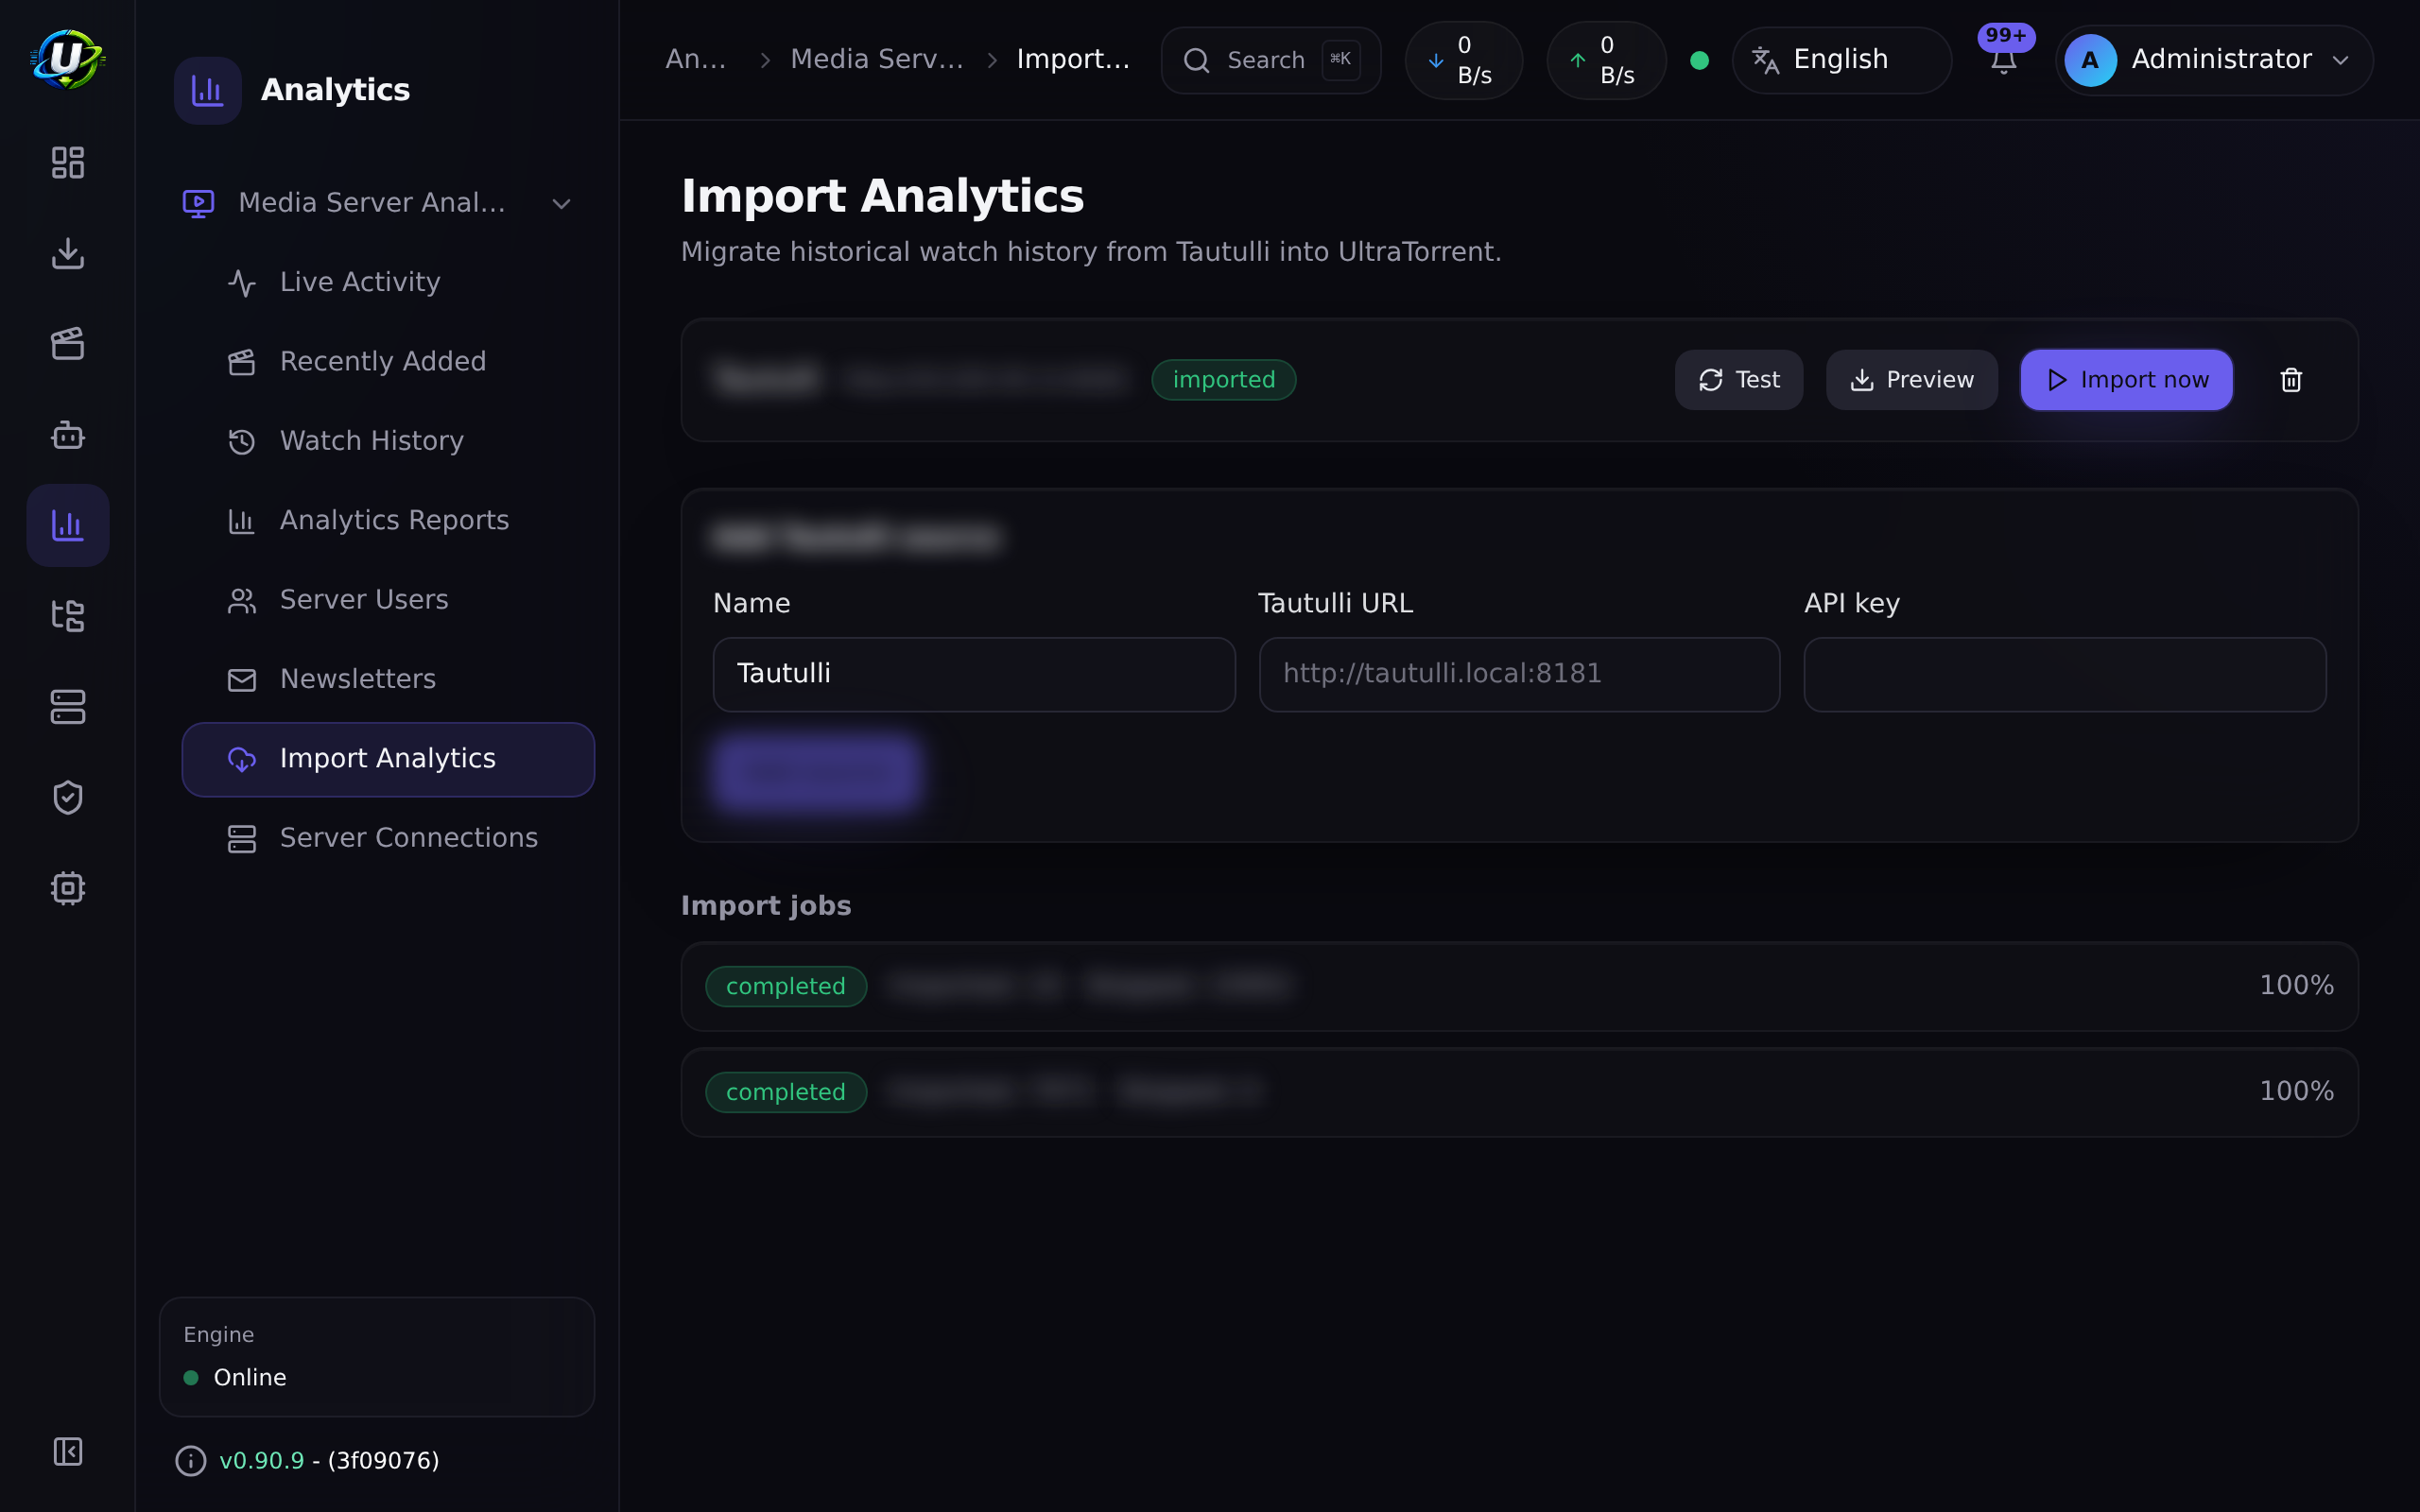
Task: Click the Test connection button
Action: click(x=1738, y=380)
